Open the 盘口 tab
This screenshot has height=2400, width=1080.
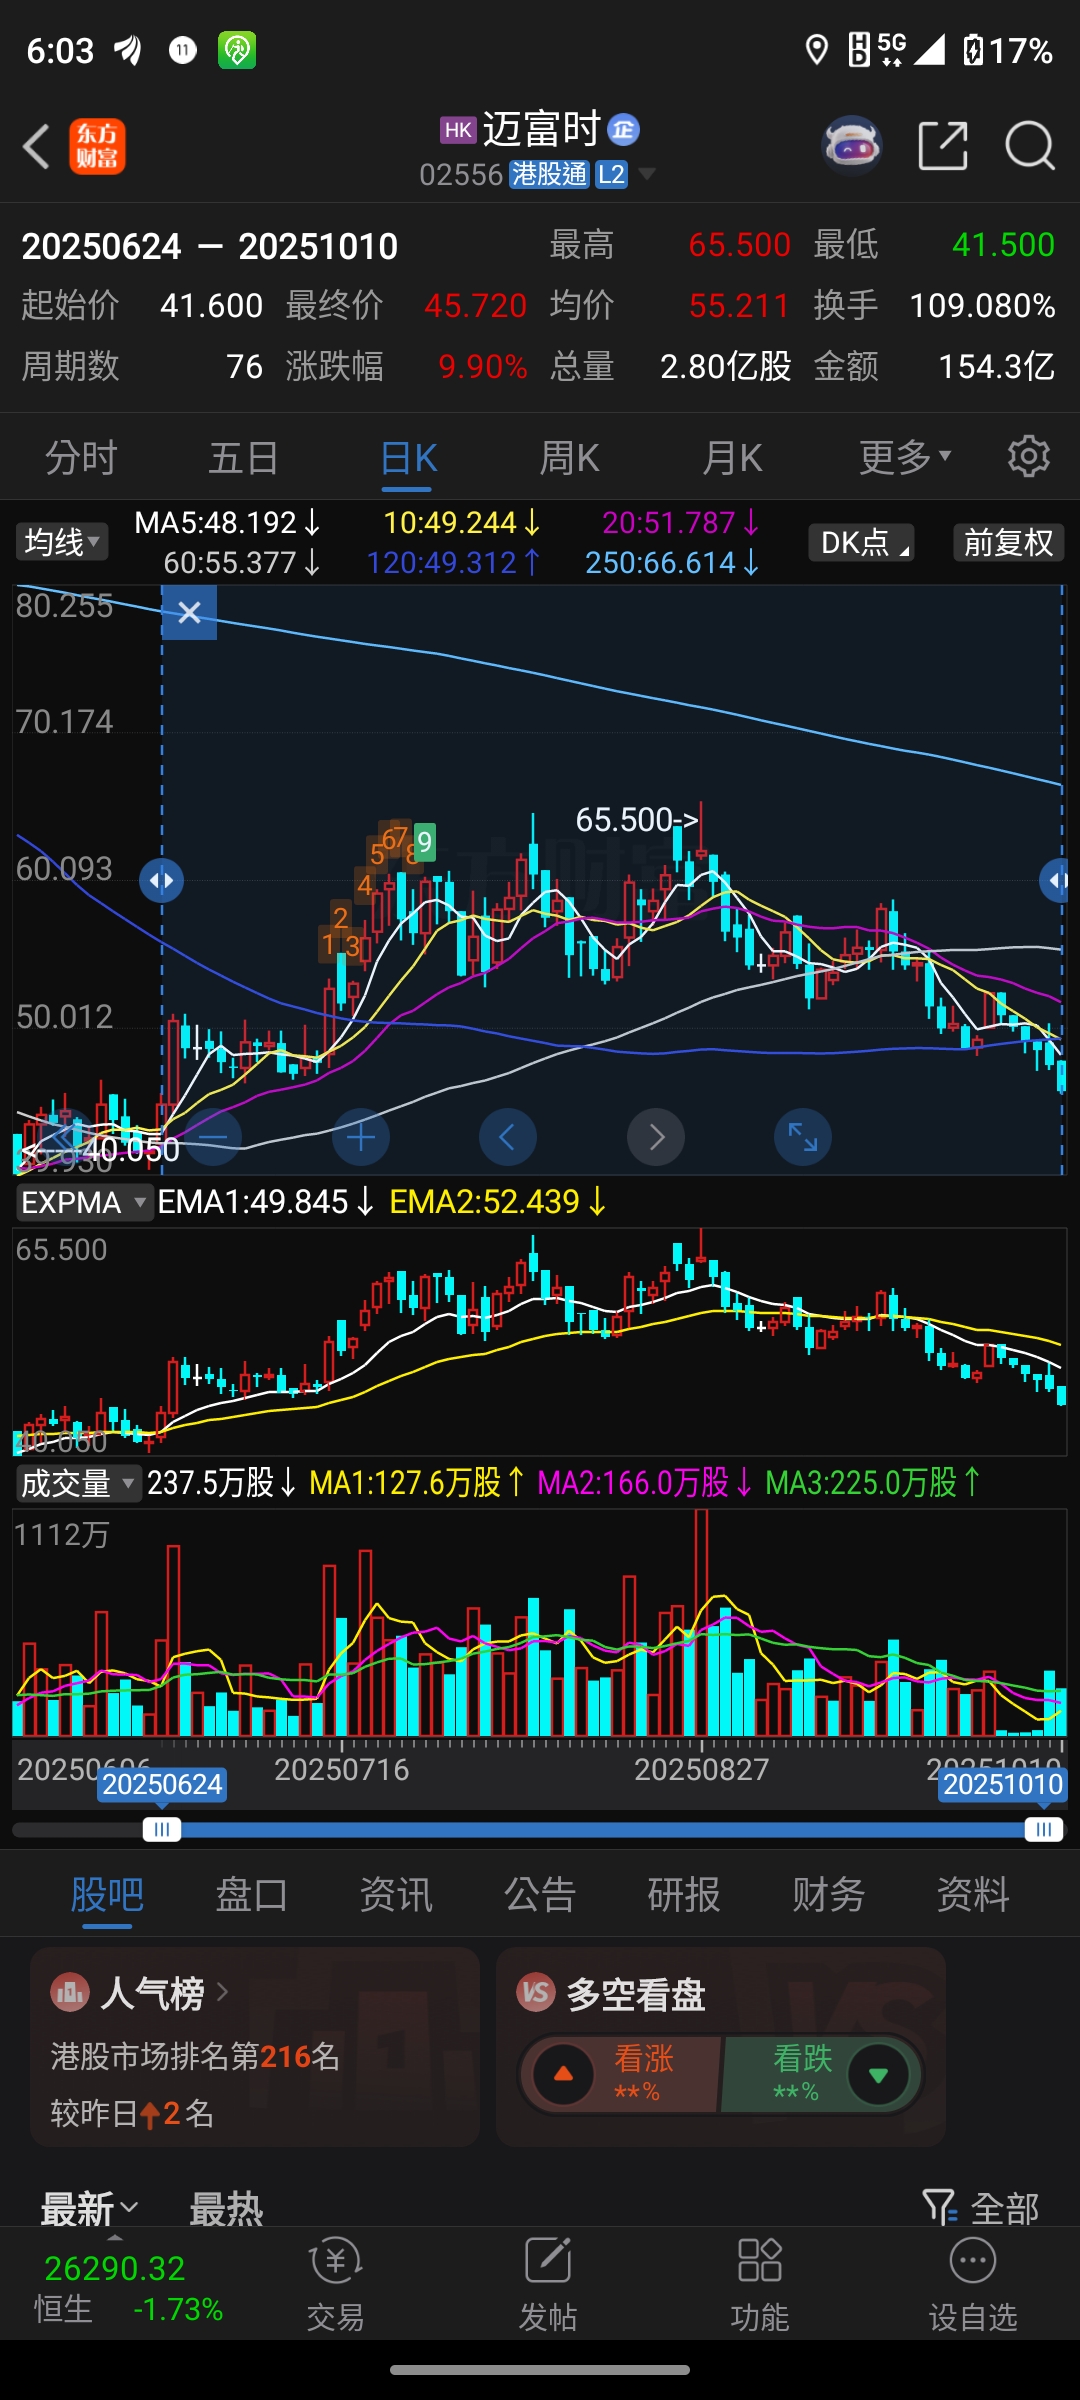click(252, 1894)
